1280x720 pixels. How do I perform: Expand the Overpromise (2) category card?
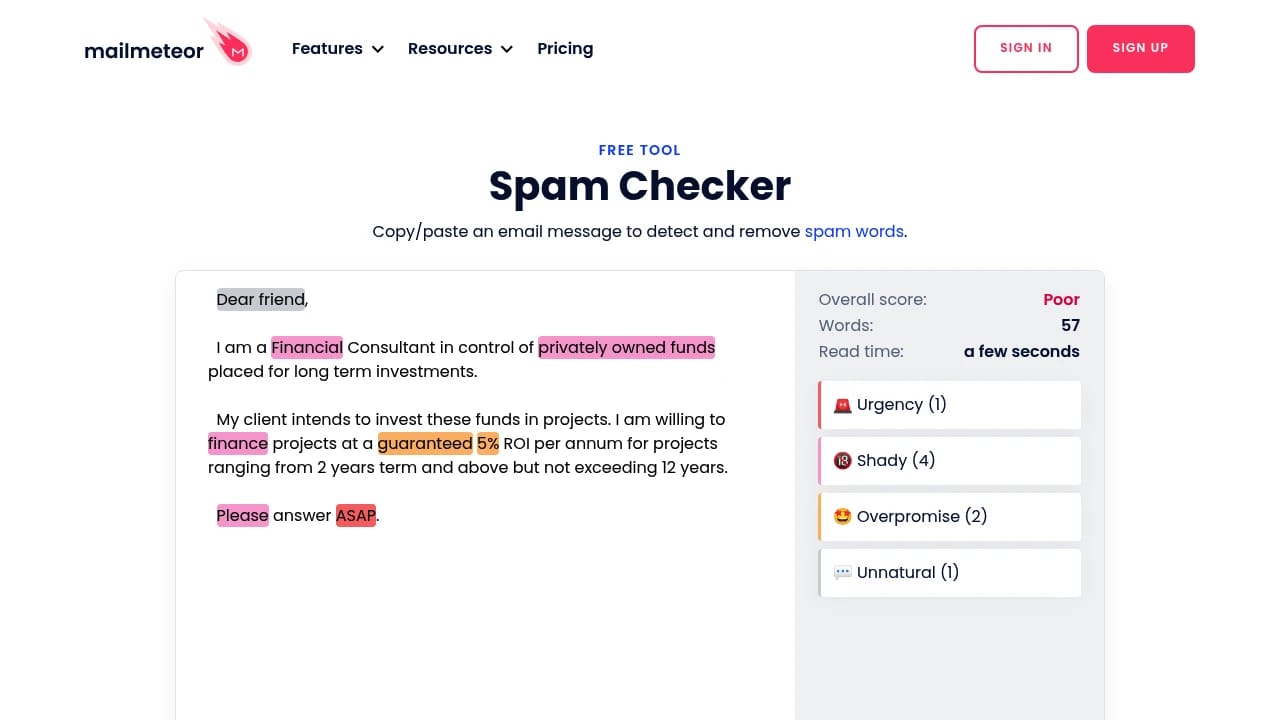949,516
